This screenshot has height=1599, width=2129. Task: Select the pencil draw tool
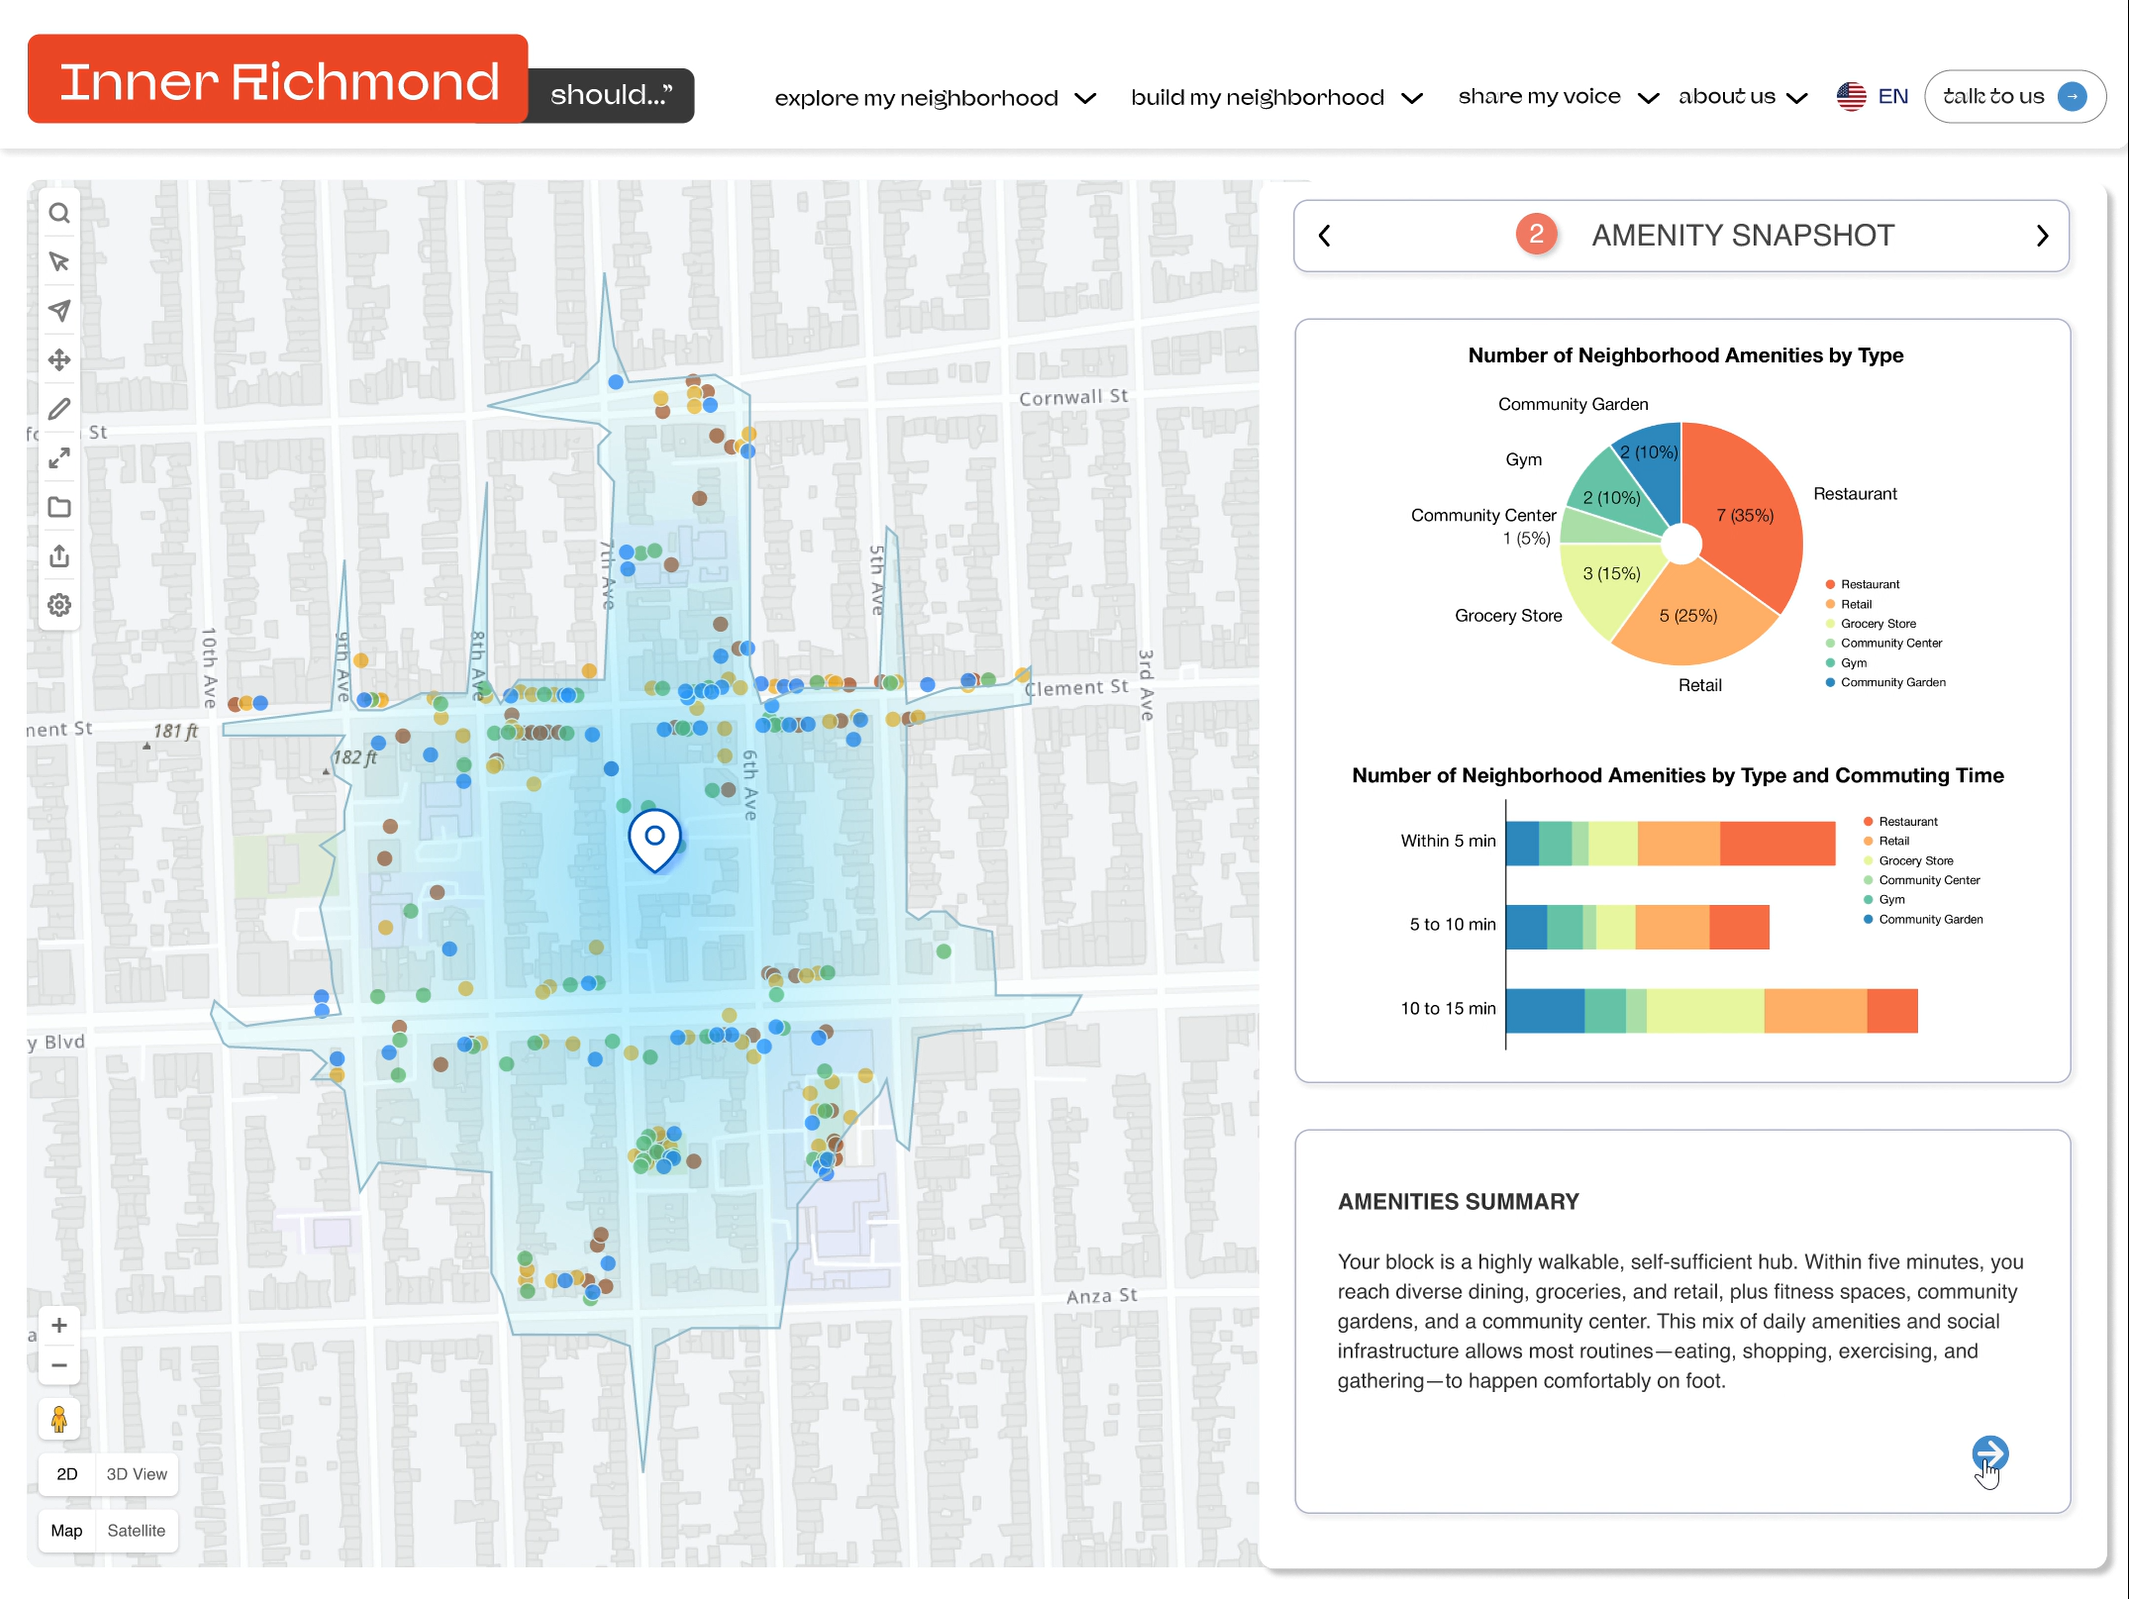[x=59, y=409]
